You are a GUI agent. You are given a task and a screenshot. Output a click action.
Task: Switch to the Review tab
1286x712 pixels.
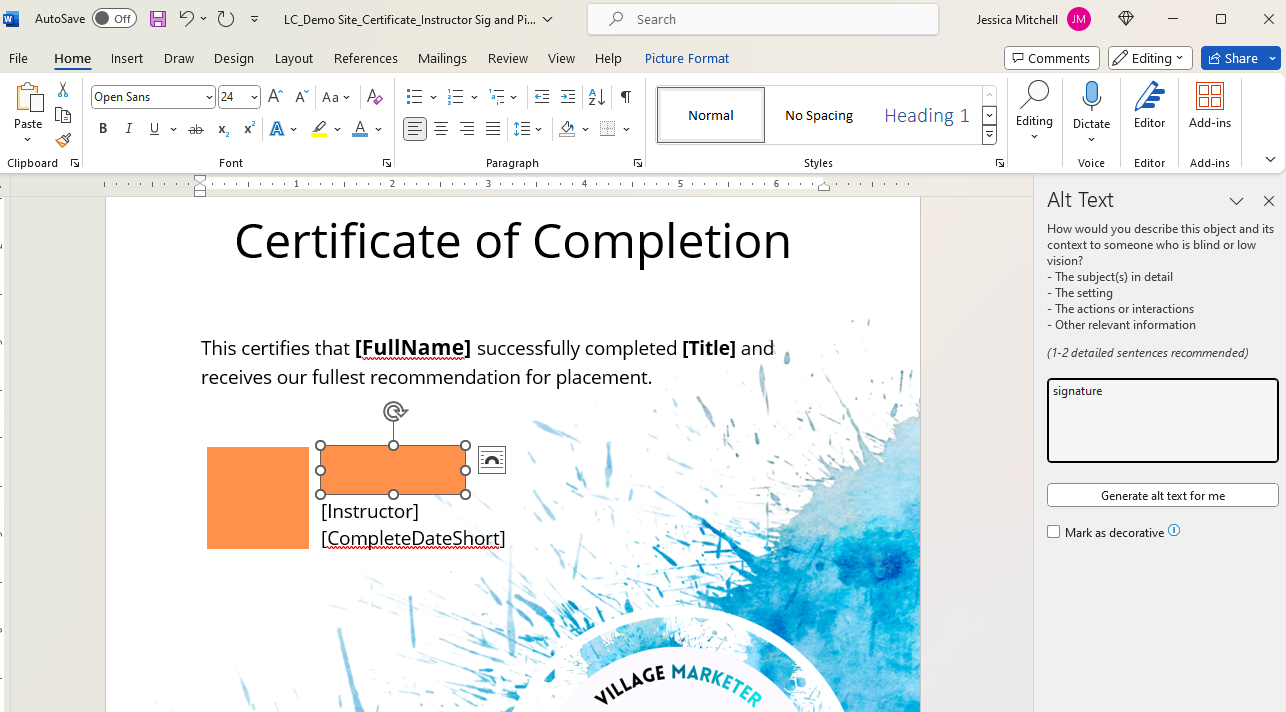pyautogui.click(x=508, y=58)
